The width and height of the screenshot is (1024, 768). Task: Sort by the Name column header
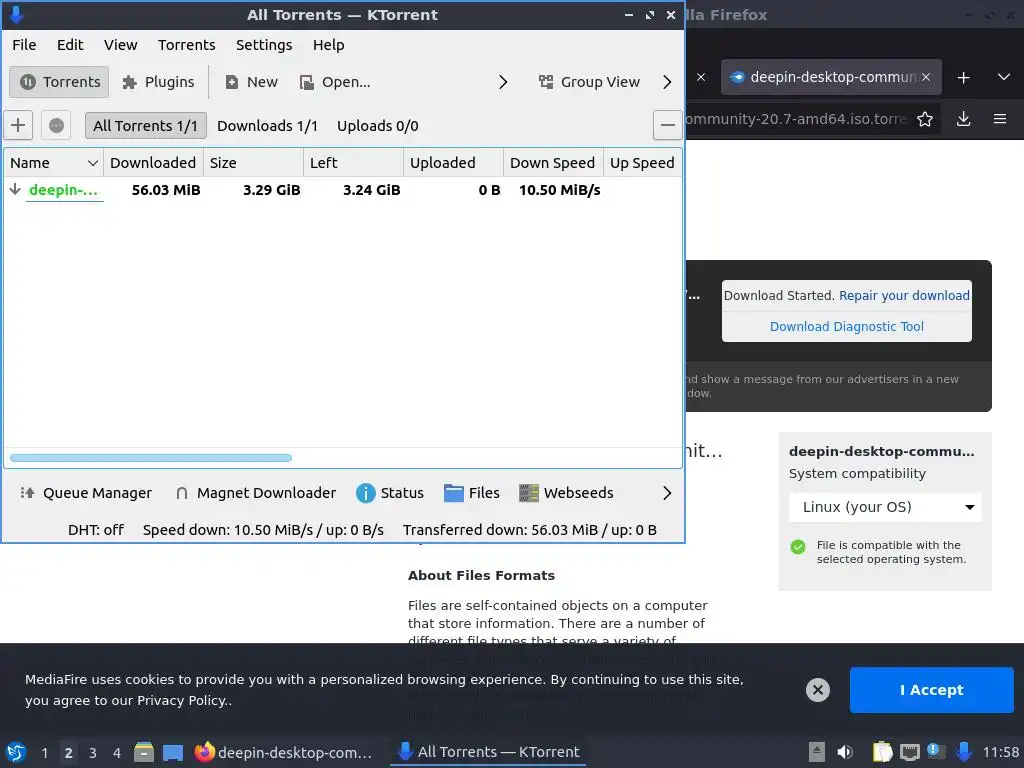pyautogui.click(x=54, y=163)
